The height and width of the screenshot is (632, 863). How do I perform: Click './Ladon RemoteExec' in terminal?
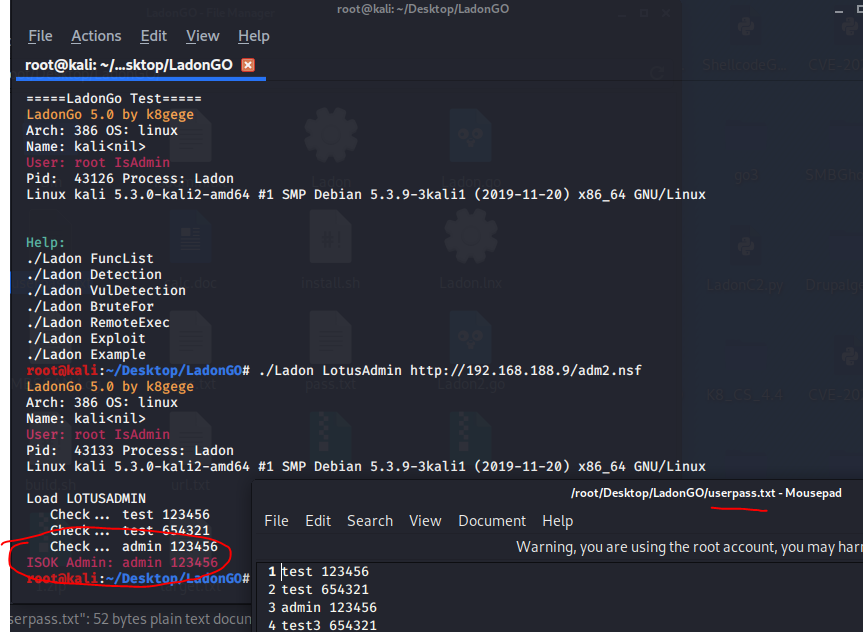coord(98,323)
